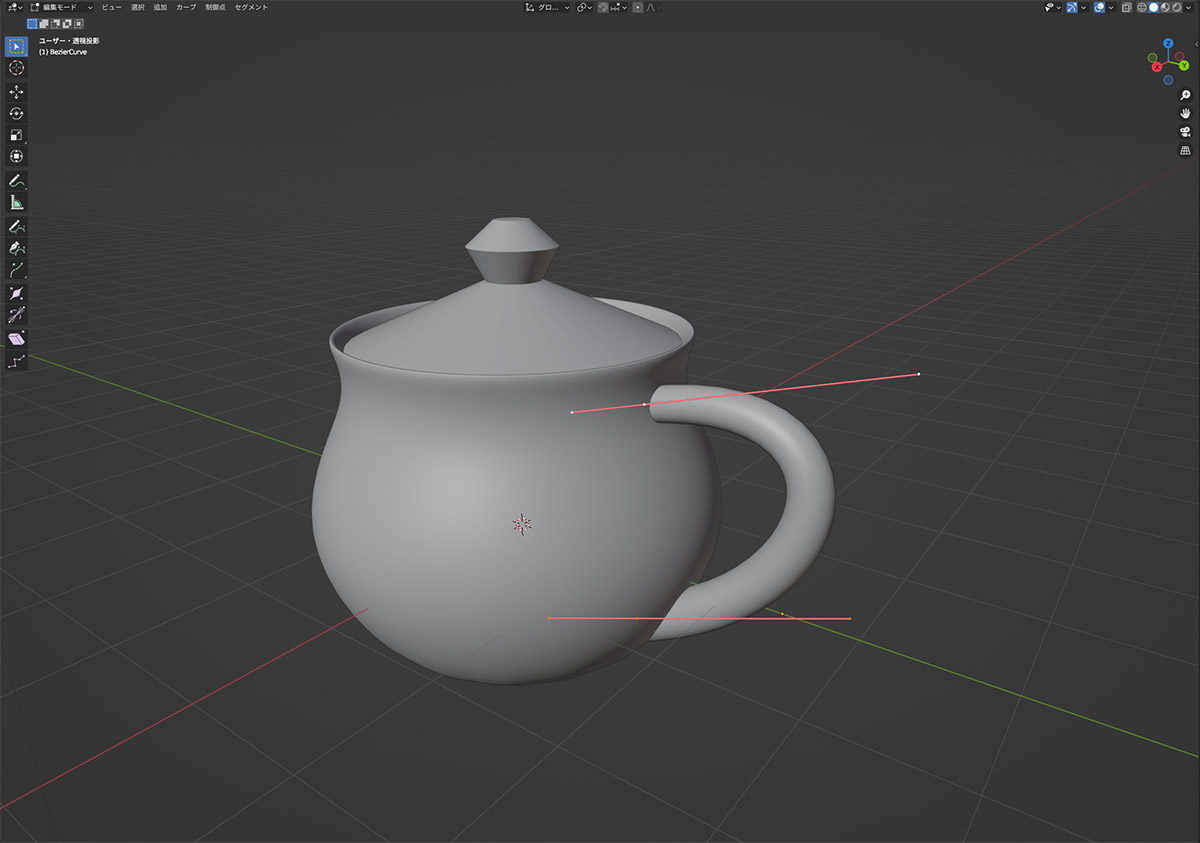Activate the Measure tool
Image resolution: width=1200 pixels, height=843 pixels.
tap(16, 203)
